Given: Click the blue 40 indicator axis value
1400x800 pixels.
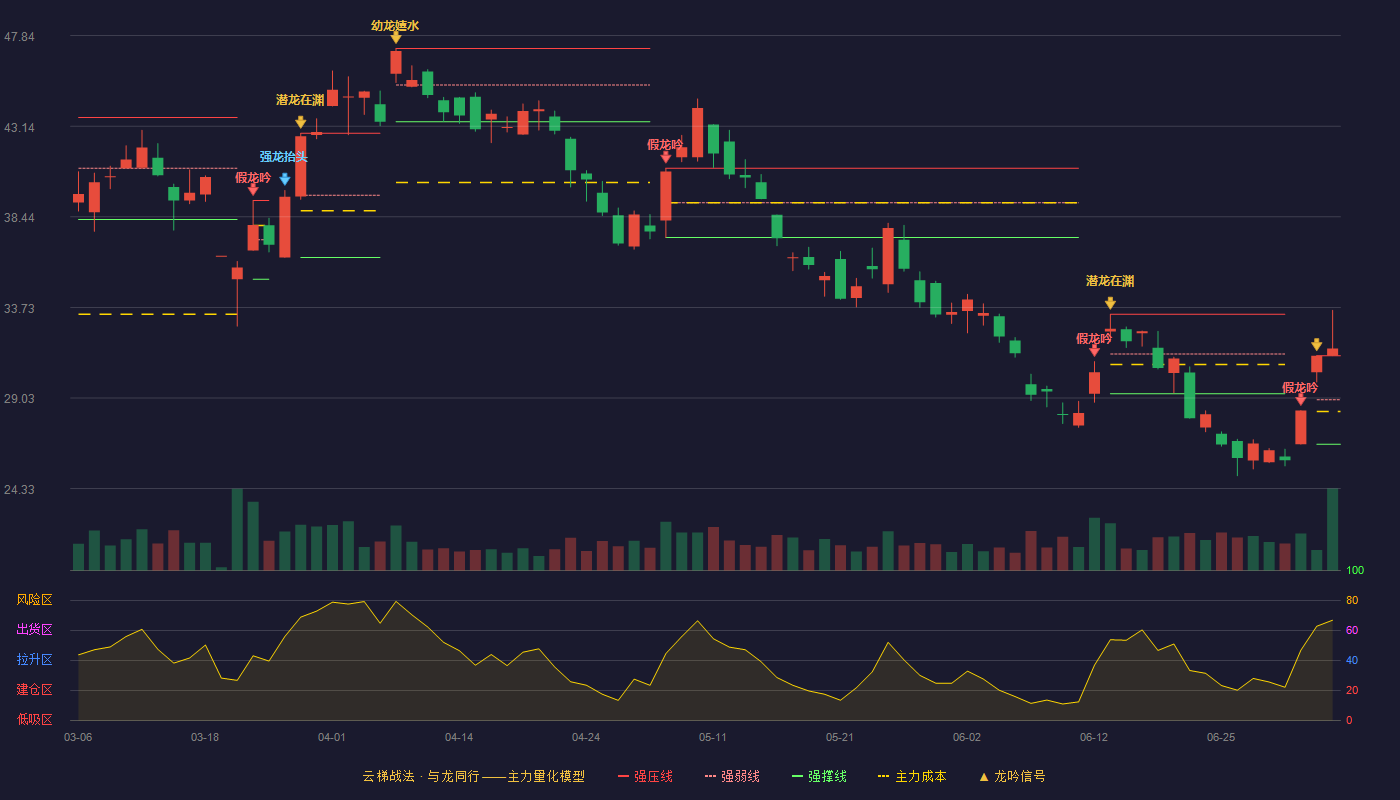Looking at the screenshot, I should coord(1352,660).
